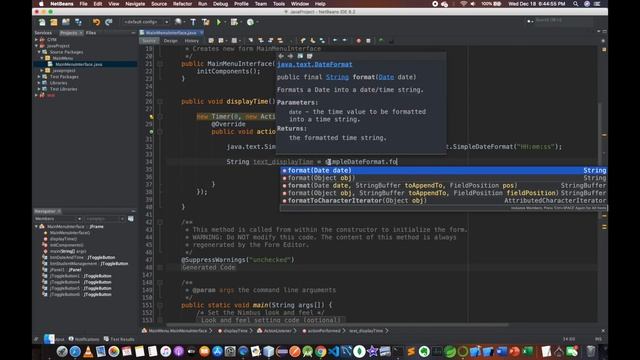Open the Refactor menu
Image resolution: width=640 pixels, height=360 pixels.
pos(182,4)
